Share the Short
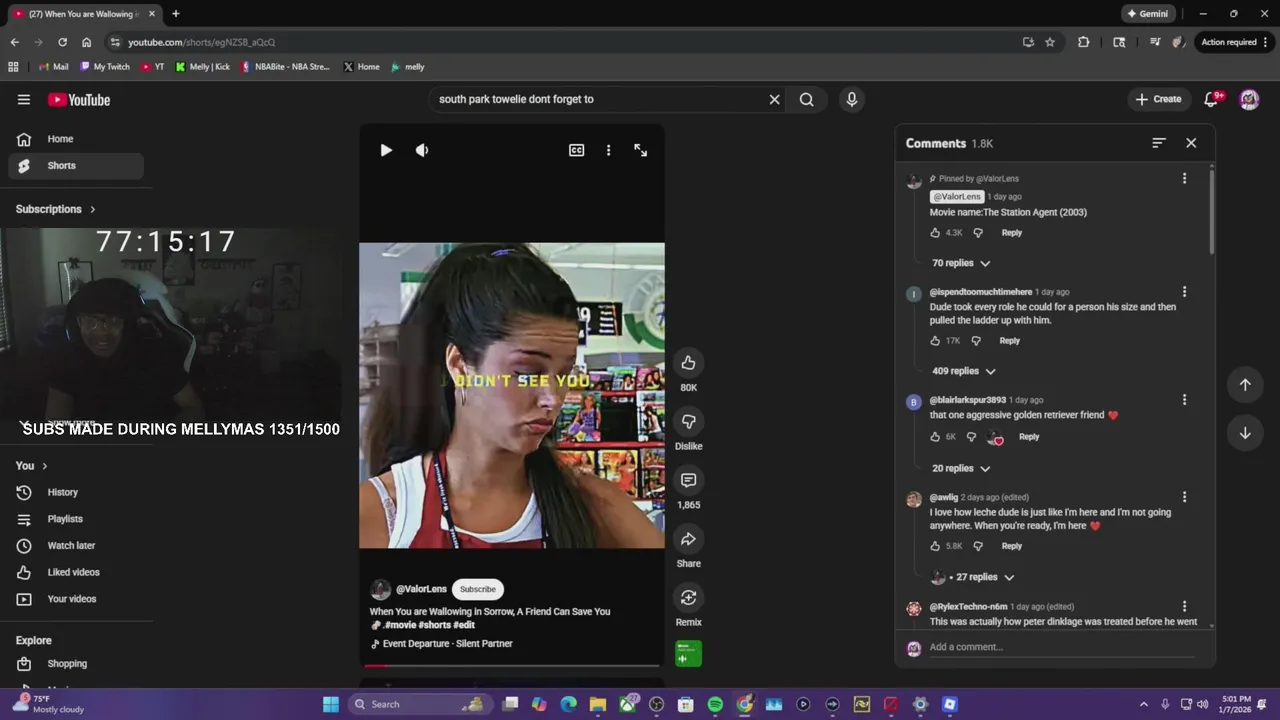The height and width of the screenshot is (720, 1280). [688, 539]
